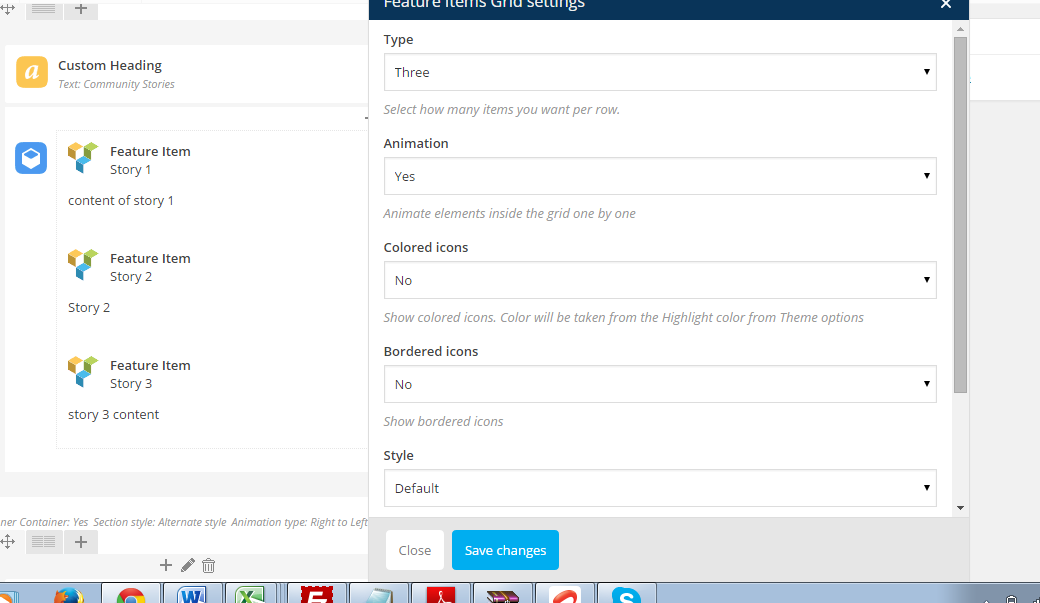1040x603 pixels.
Task: Click the pencil edit icon below the row
Action: [187, 565]
